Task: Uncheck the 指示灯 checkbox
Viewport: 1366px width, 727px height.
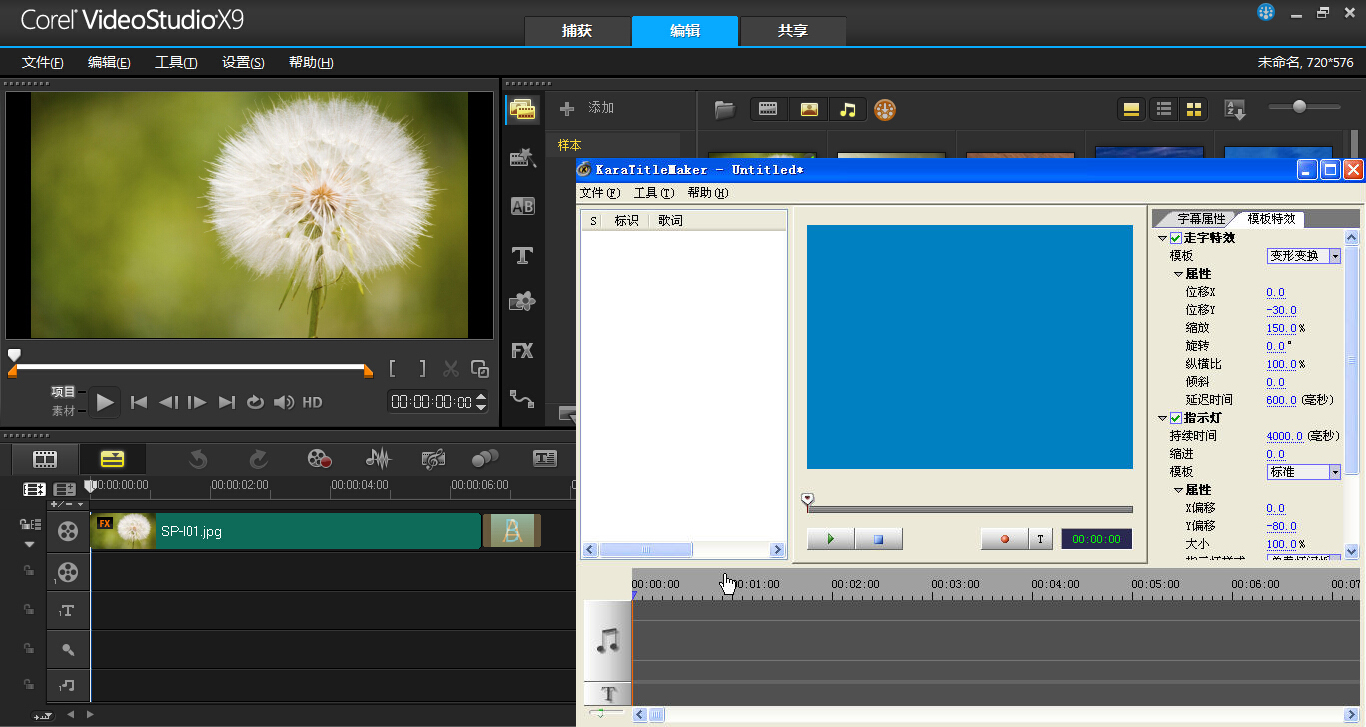Action: coord(1176,418)
